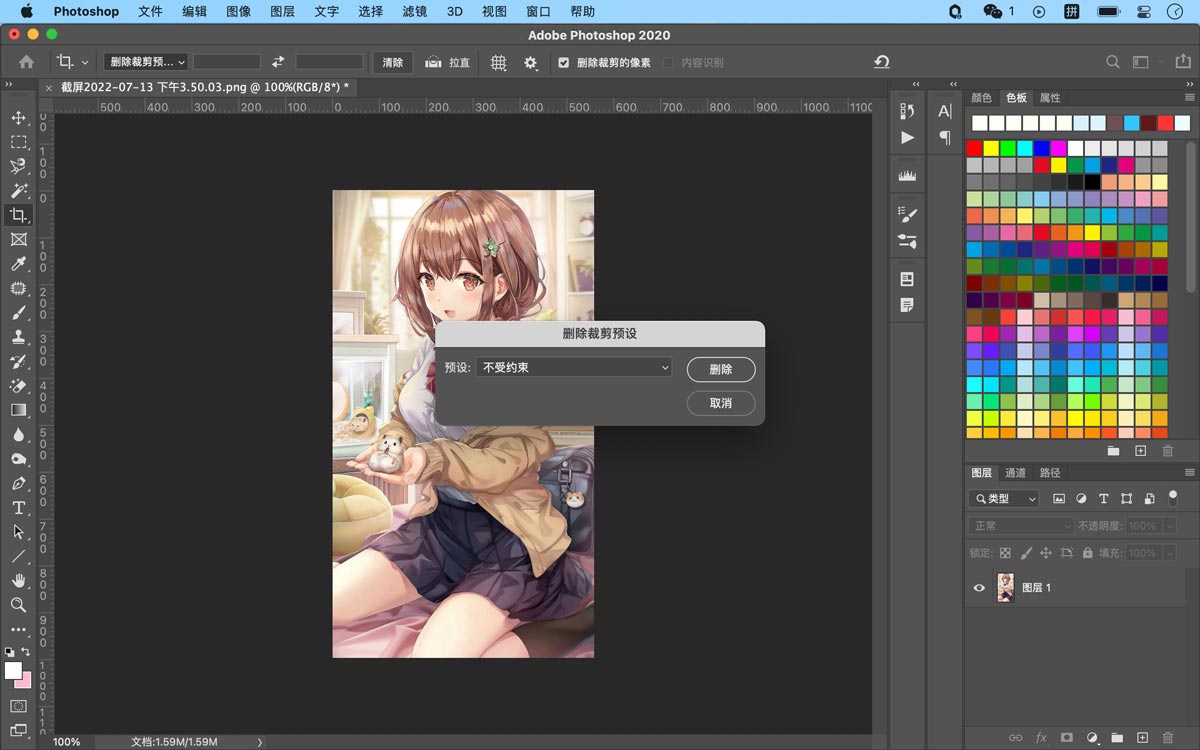
Task: Click the foreground color swatch
Action: [x=13, y=670]
